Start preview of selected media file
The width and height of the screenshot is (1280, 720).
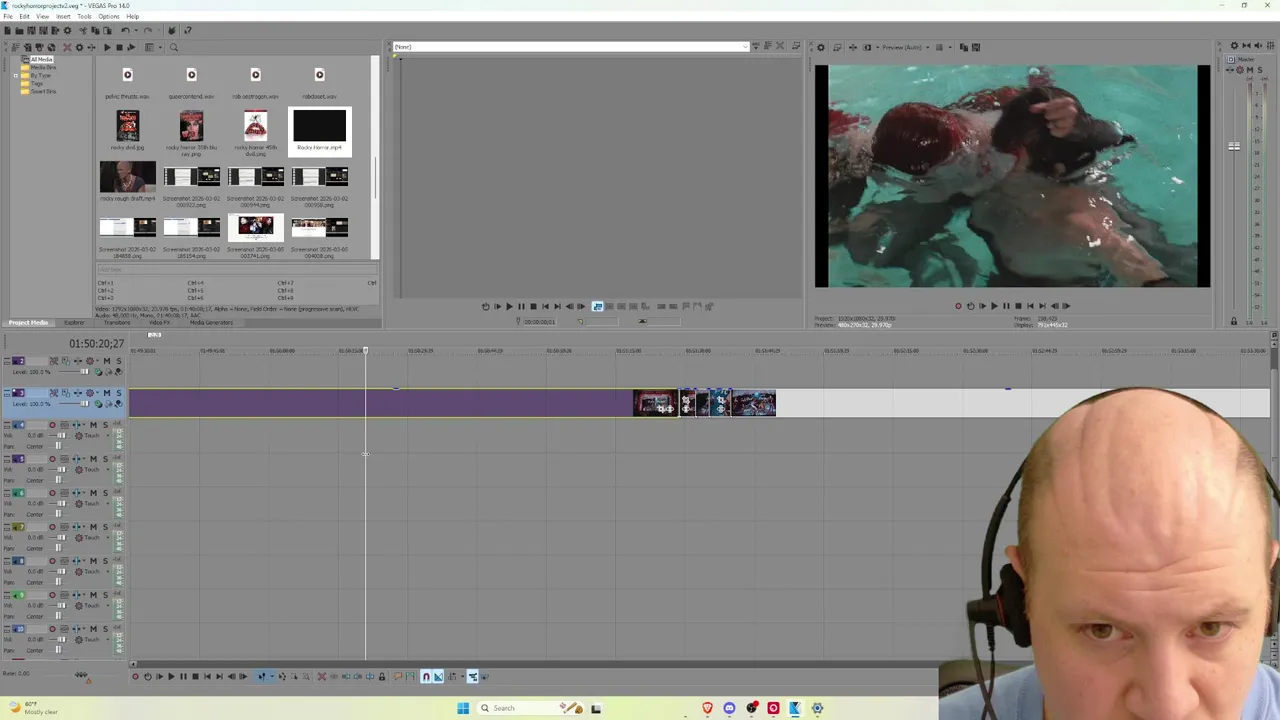tap(107, 47)
